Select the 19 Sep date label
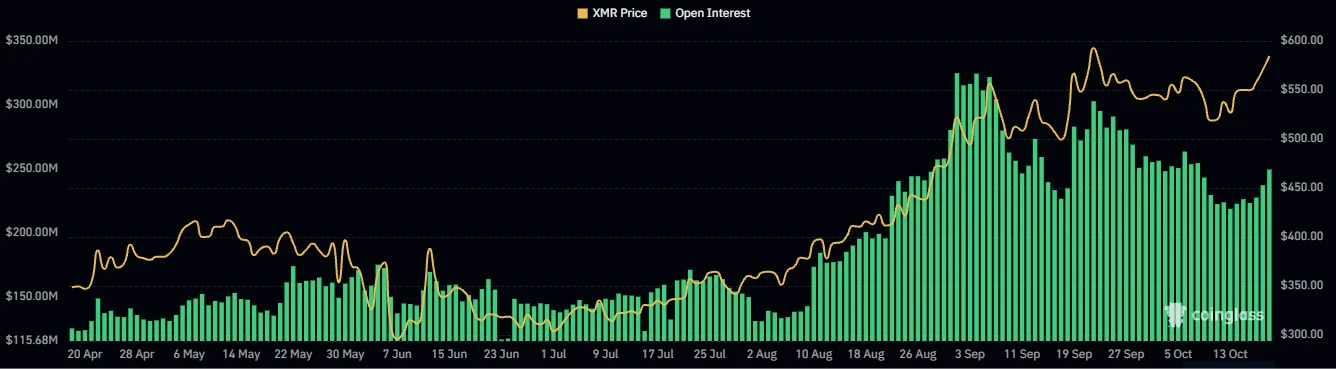 (1074, 354)
